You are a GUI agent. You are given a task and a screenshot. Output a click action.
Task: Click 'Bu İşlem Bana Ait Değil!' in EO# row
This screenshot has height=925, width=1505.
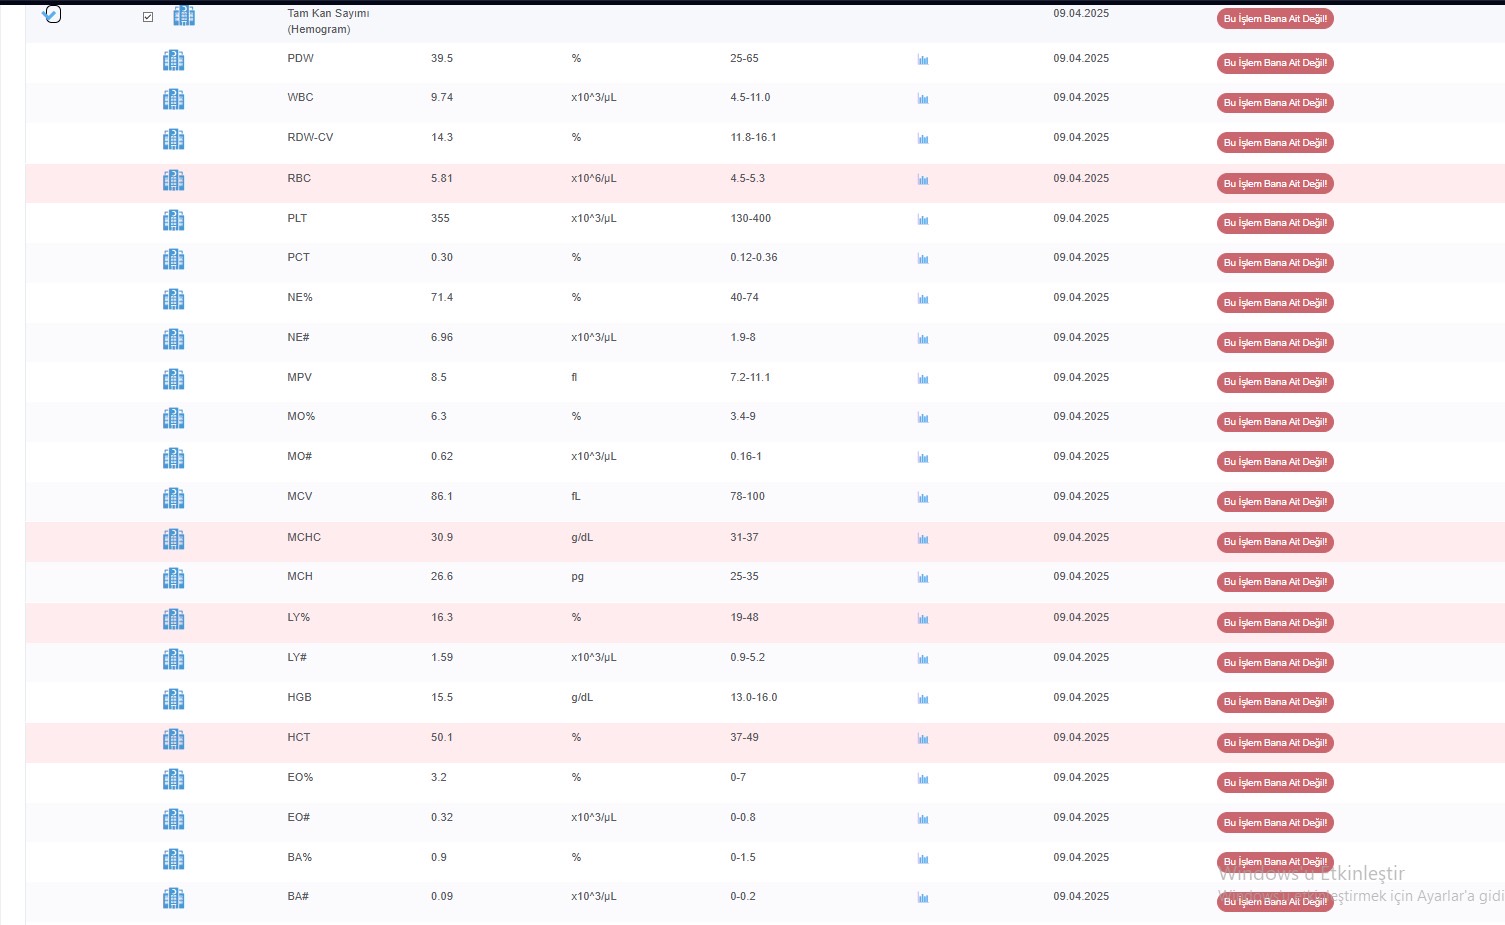tap(1275, 823)
